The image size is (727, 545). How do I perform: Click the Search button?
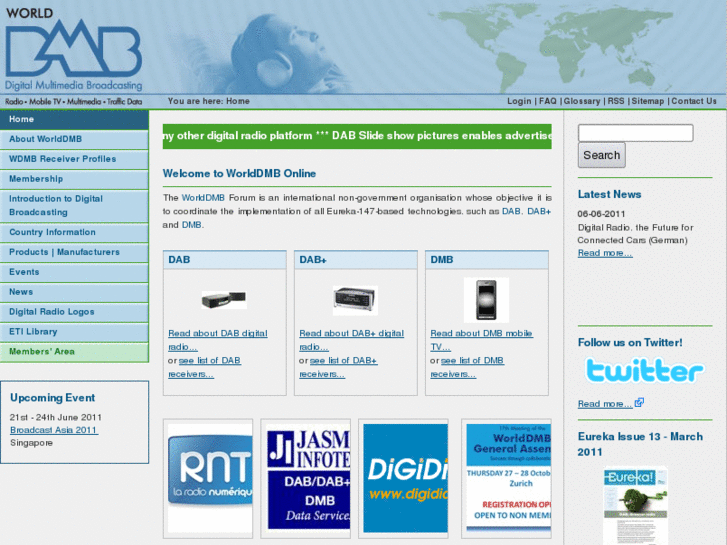coord(601,155)
